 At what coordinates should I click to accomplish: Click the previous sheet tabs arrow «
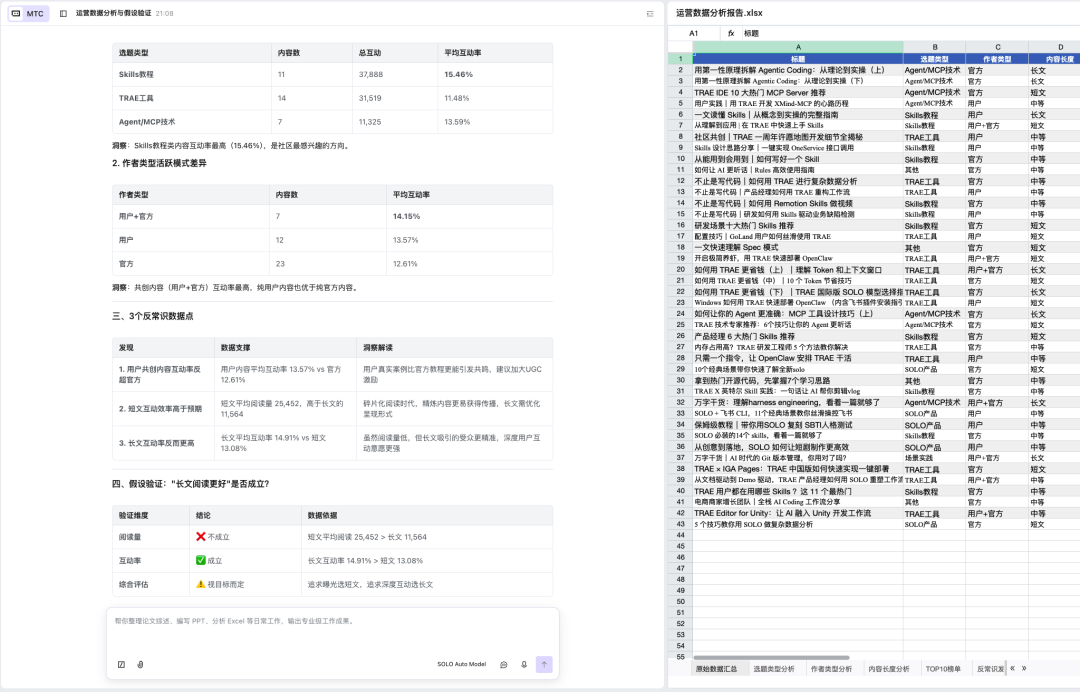[1012, 669]
